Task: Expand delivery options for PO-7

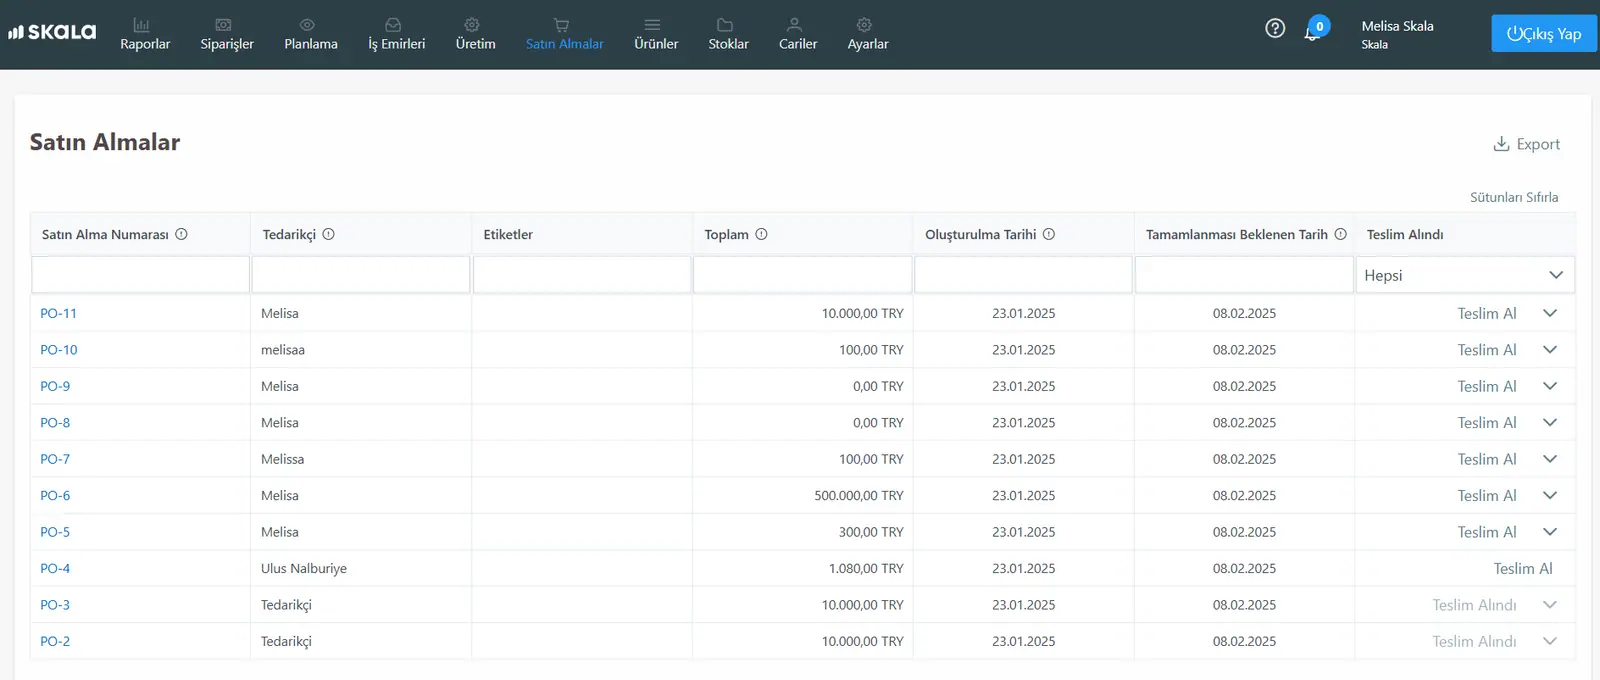Action: (x=1550, y=459)
